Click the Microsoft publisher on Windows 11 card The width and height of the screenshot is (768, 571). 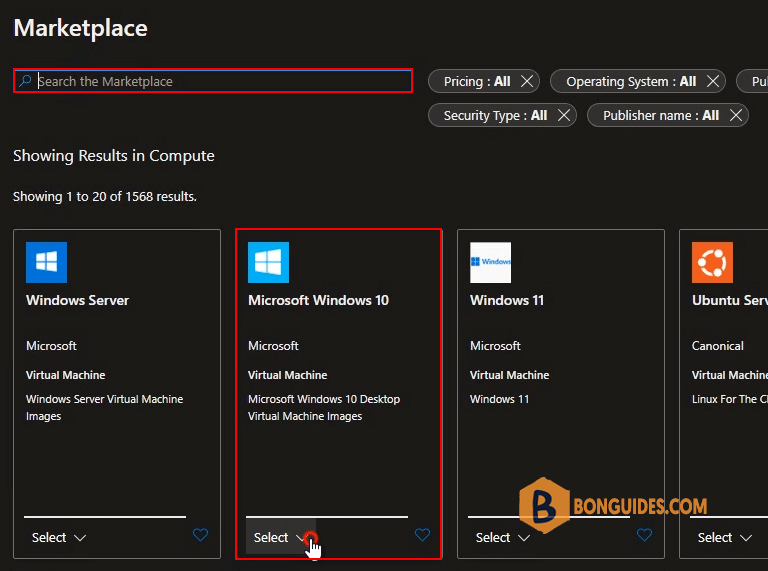click(495, 346)
